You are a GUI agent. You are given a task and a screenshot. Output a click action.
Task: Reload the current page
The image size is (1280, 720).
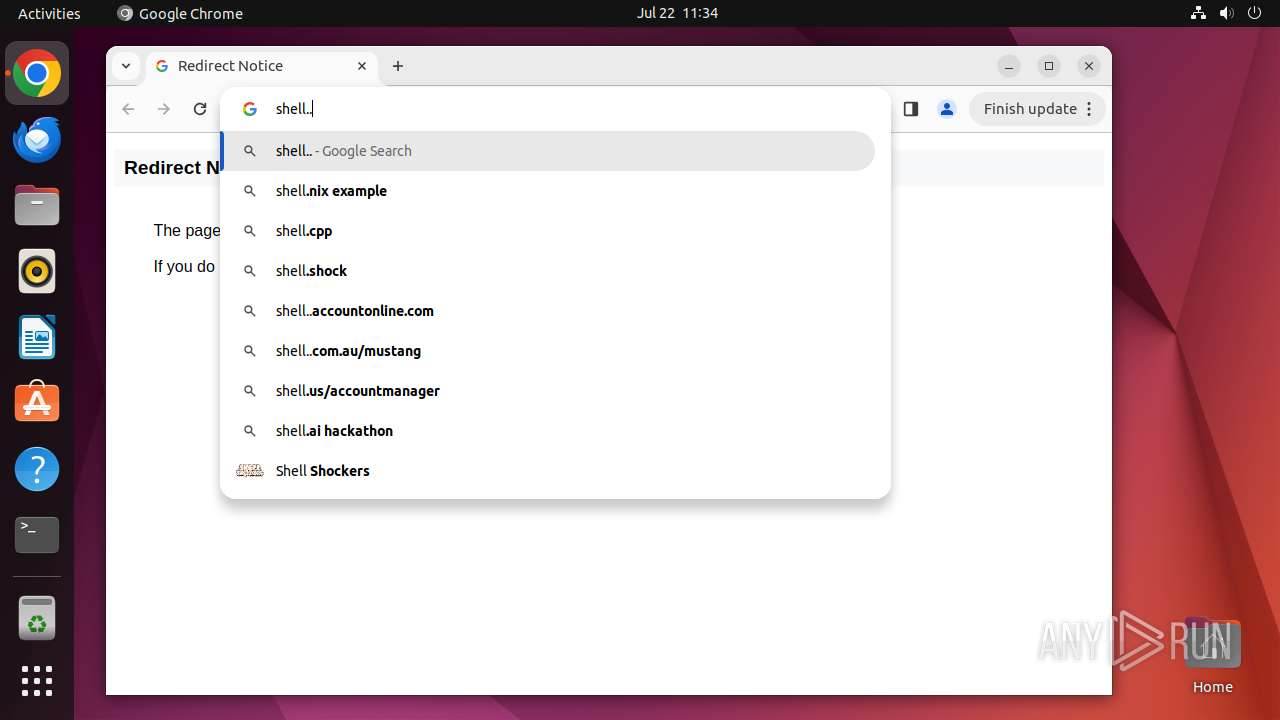click(200, 109)
